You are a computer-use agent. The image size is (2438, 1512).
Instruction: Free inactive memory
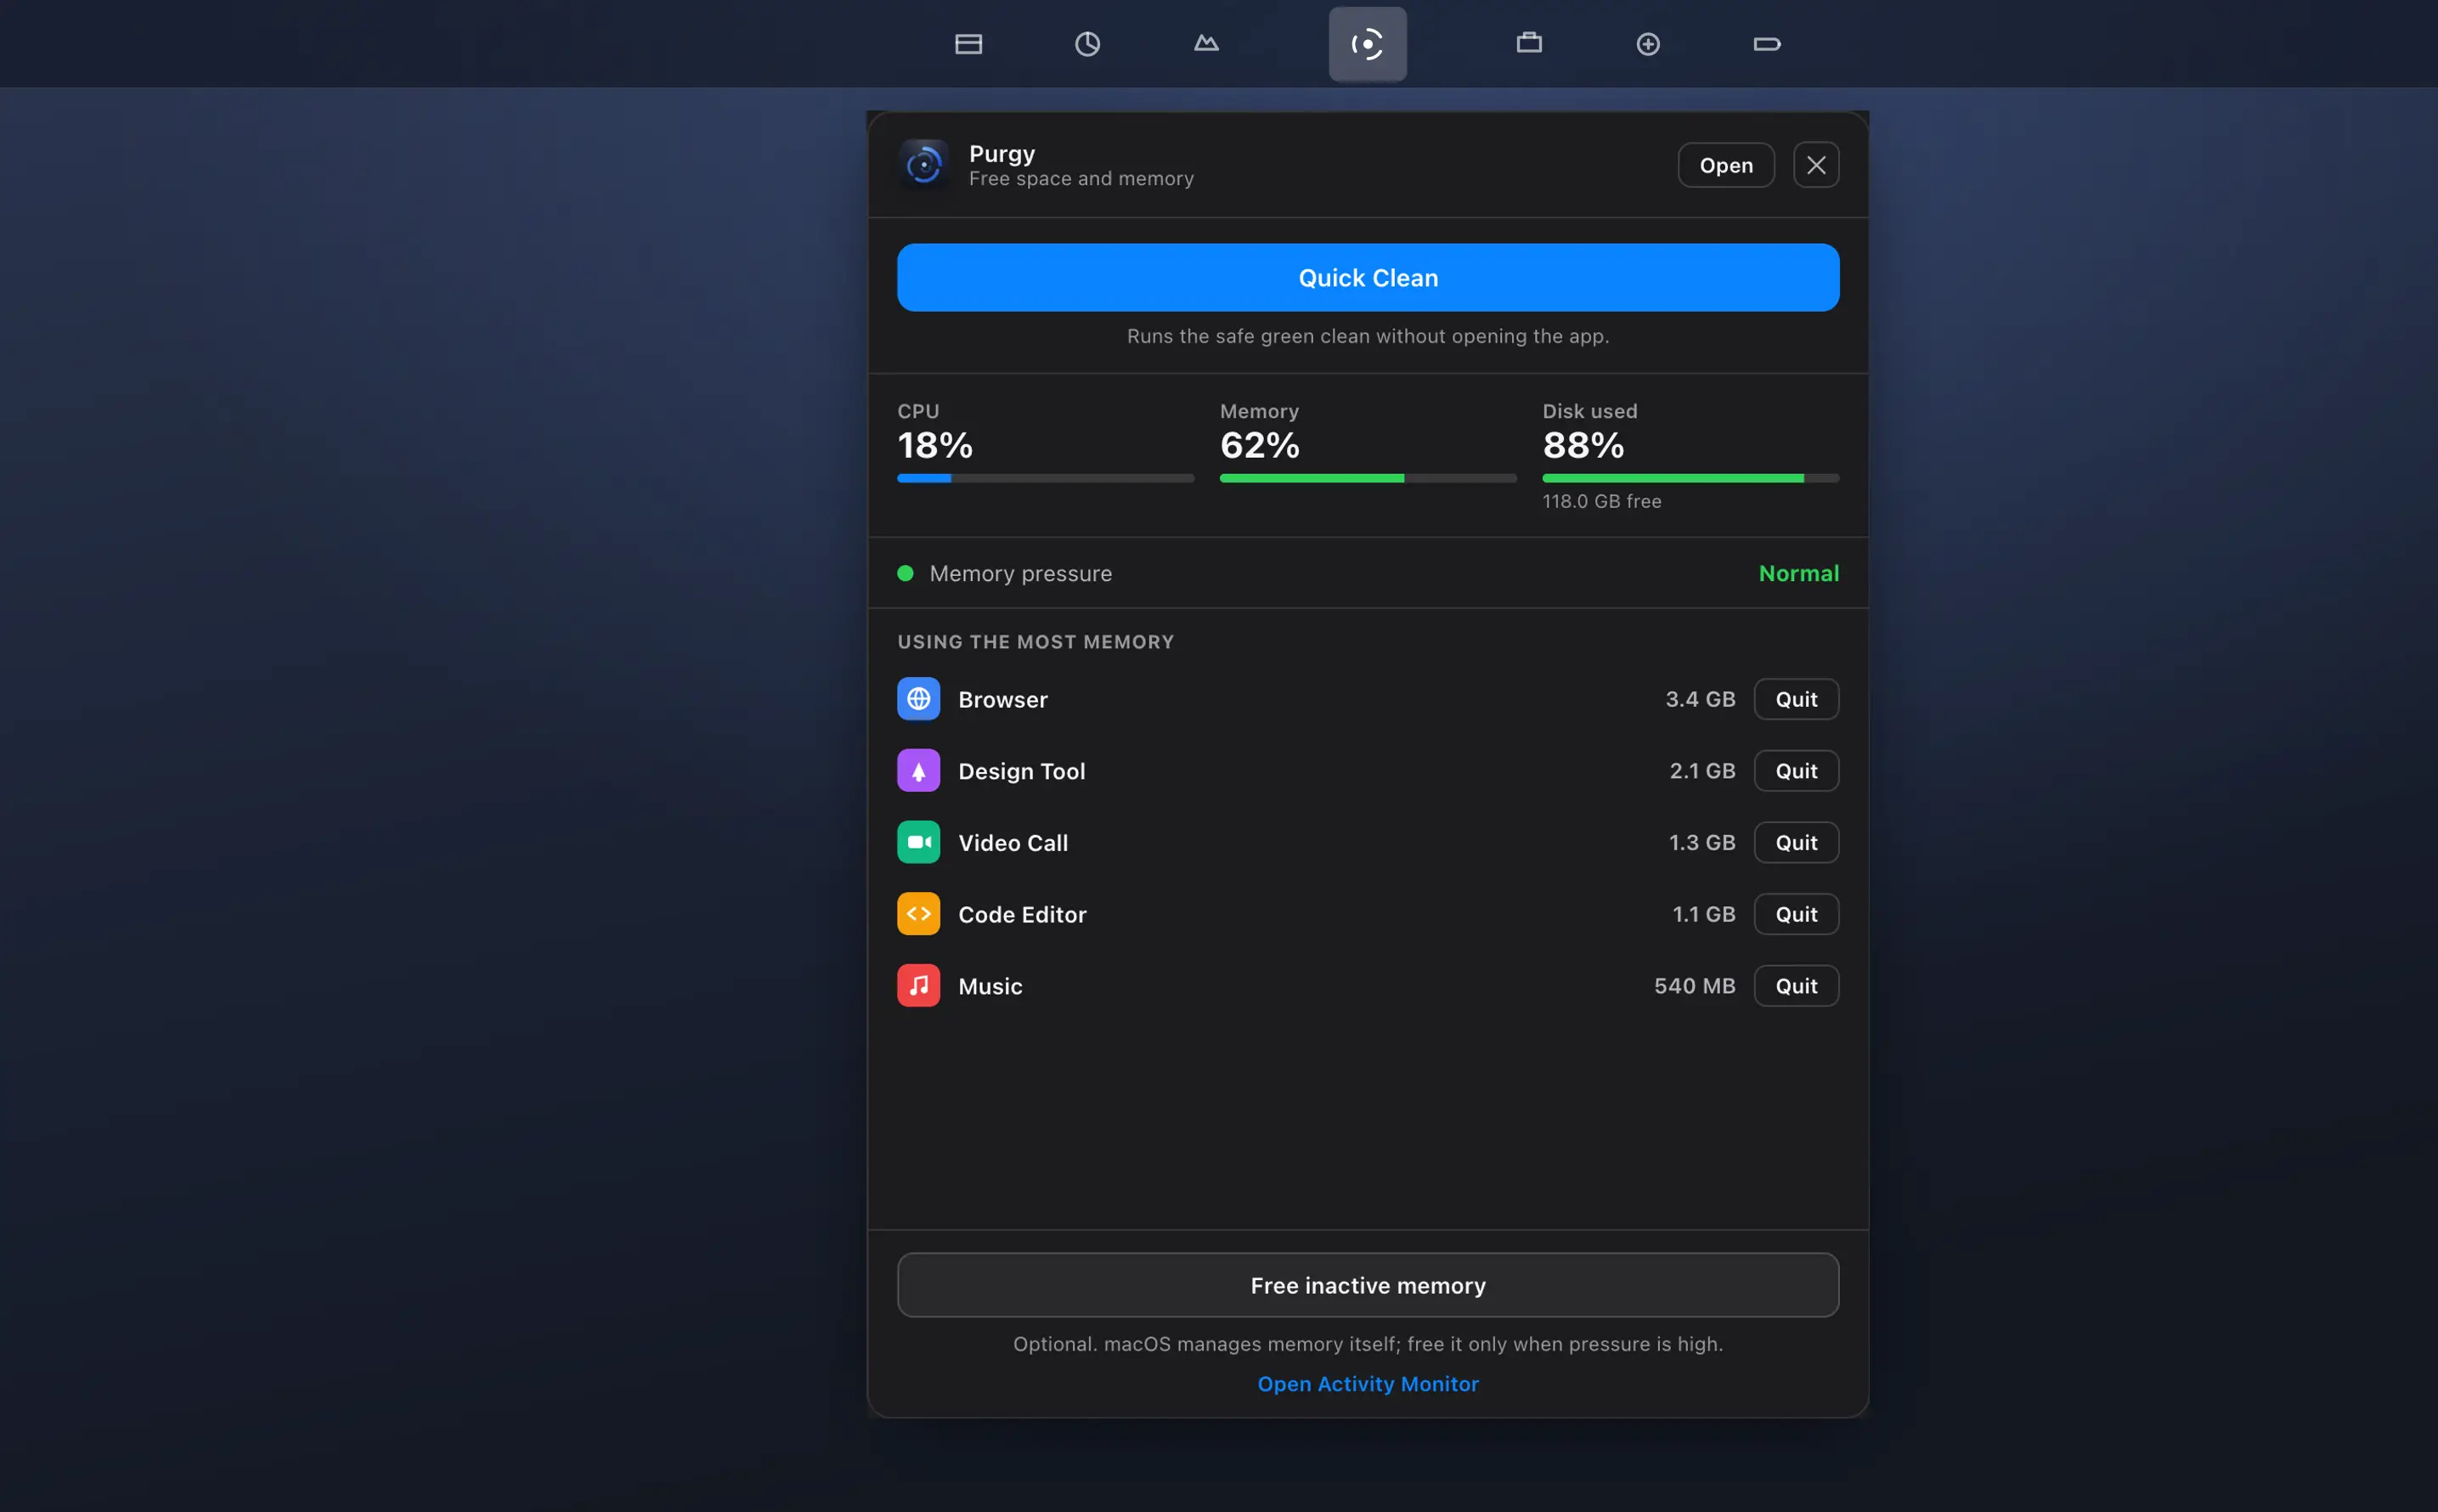coord(1368,1285)
